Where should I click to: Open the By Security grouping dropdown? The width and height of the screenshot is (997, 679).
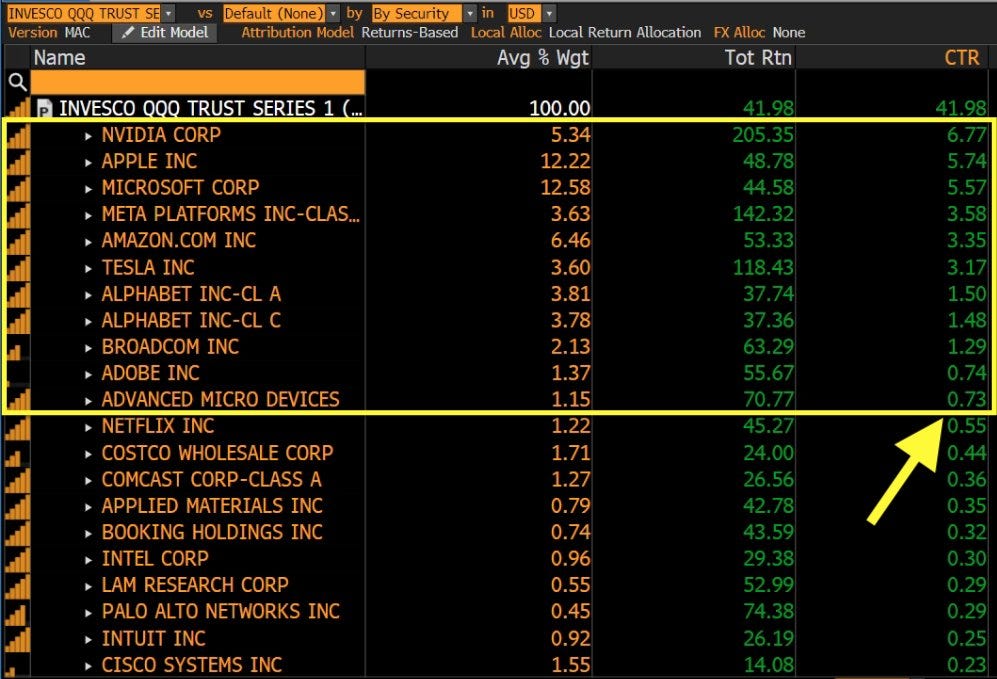coord(470,13)
